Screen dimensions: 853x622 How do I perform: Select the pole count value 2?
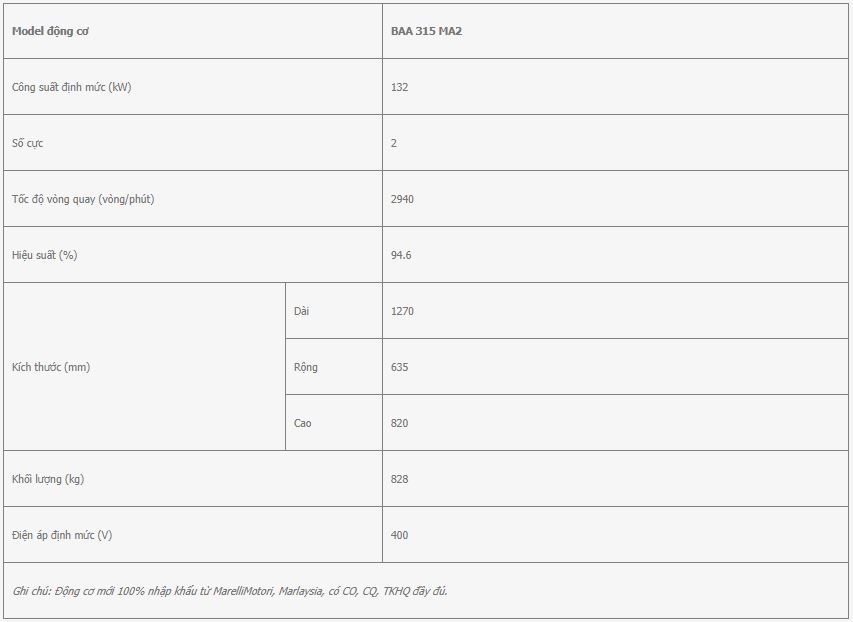(x=393, y=143)
